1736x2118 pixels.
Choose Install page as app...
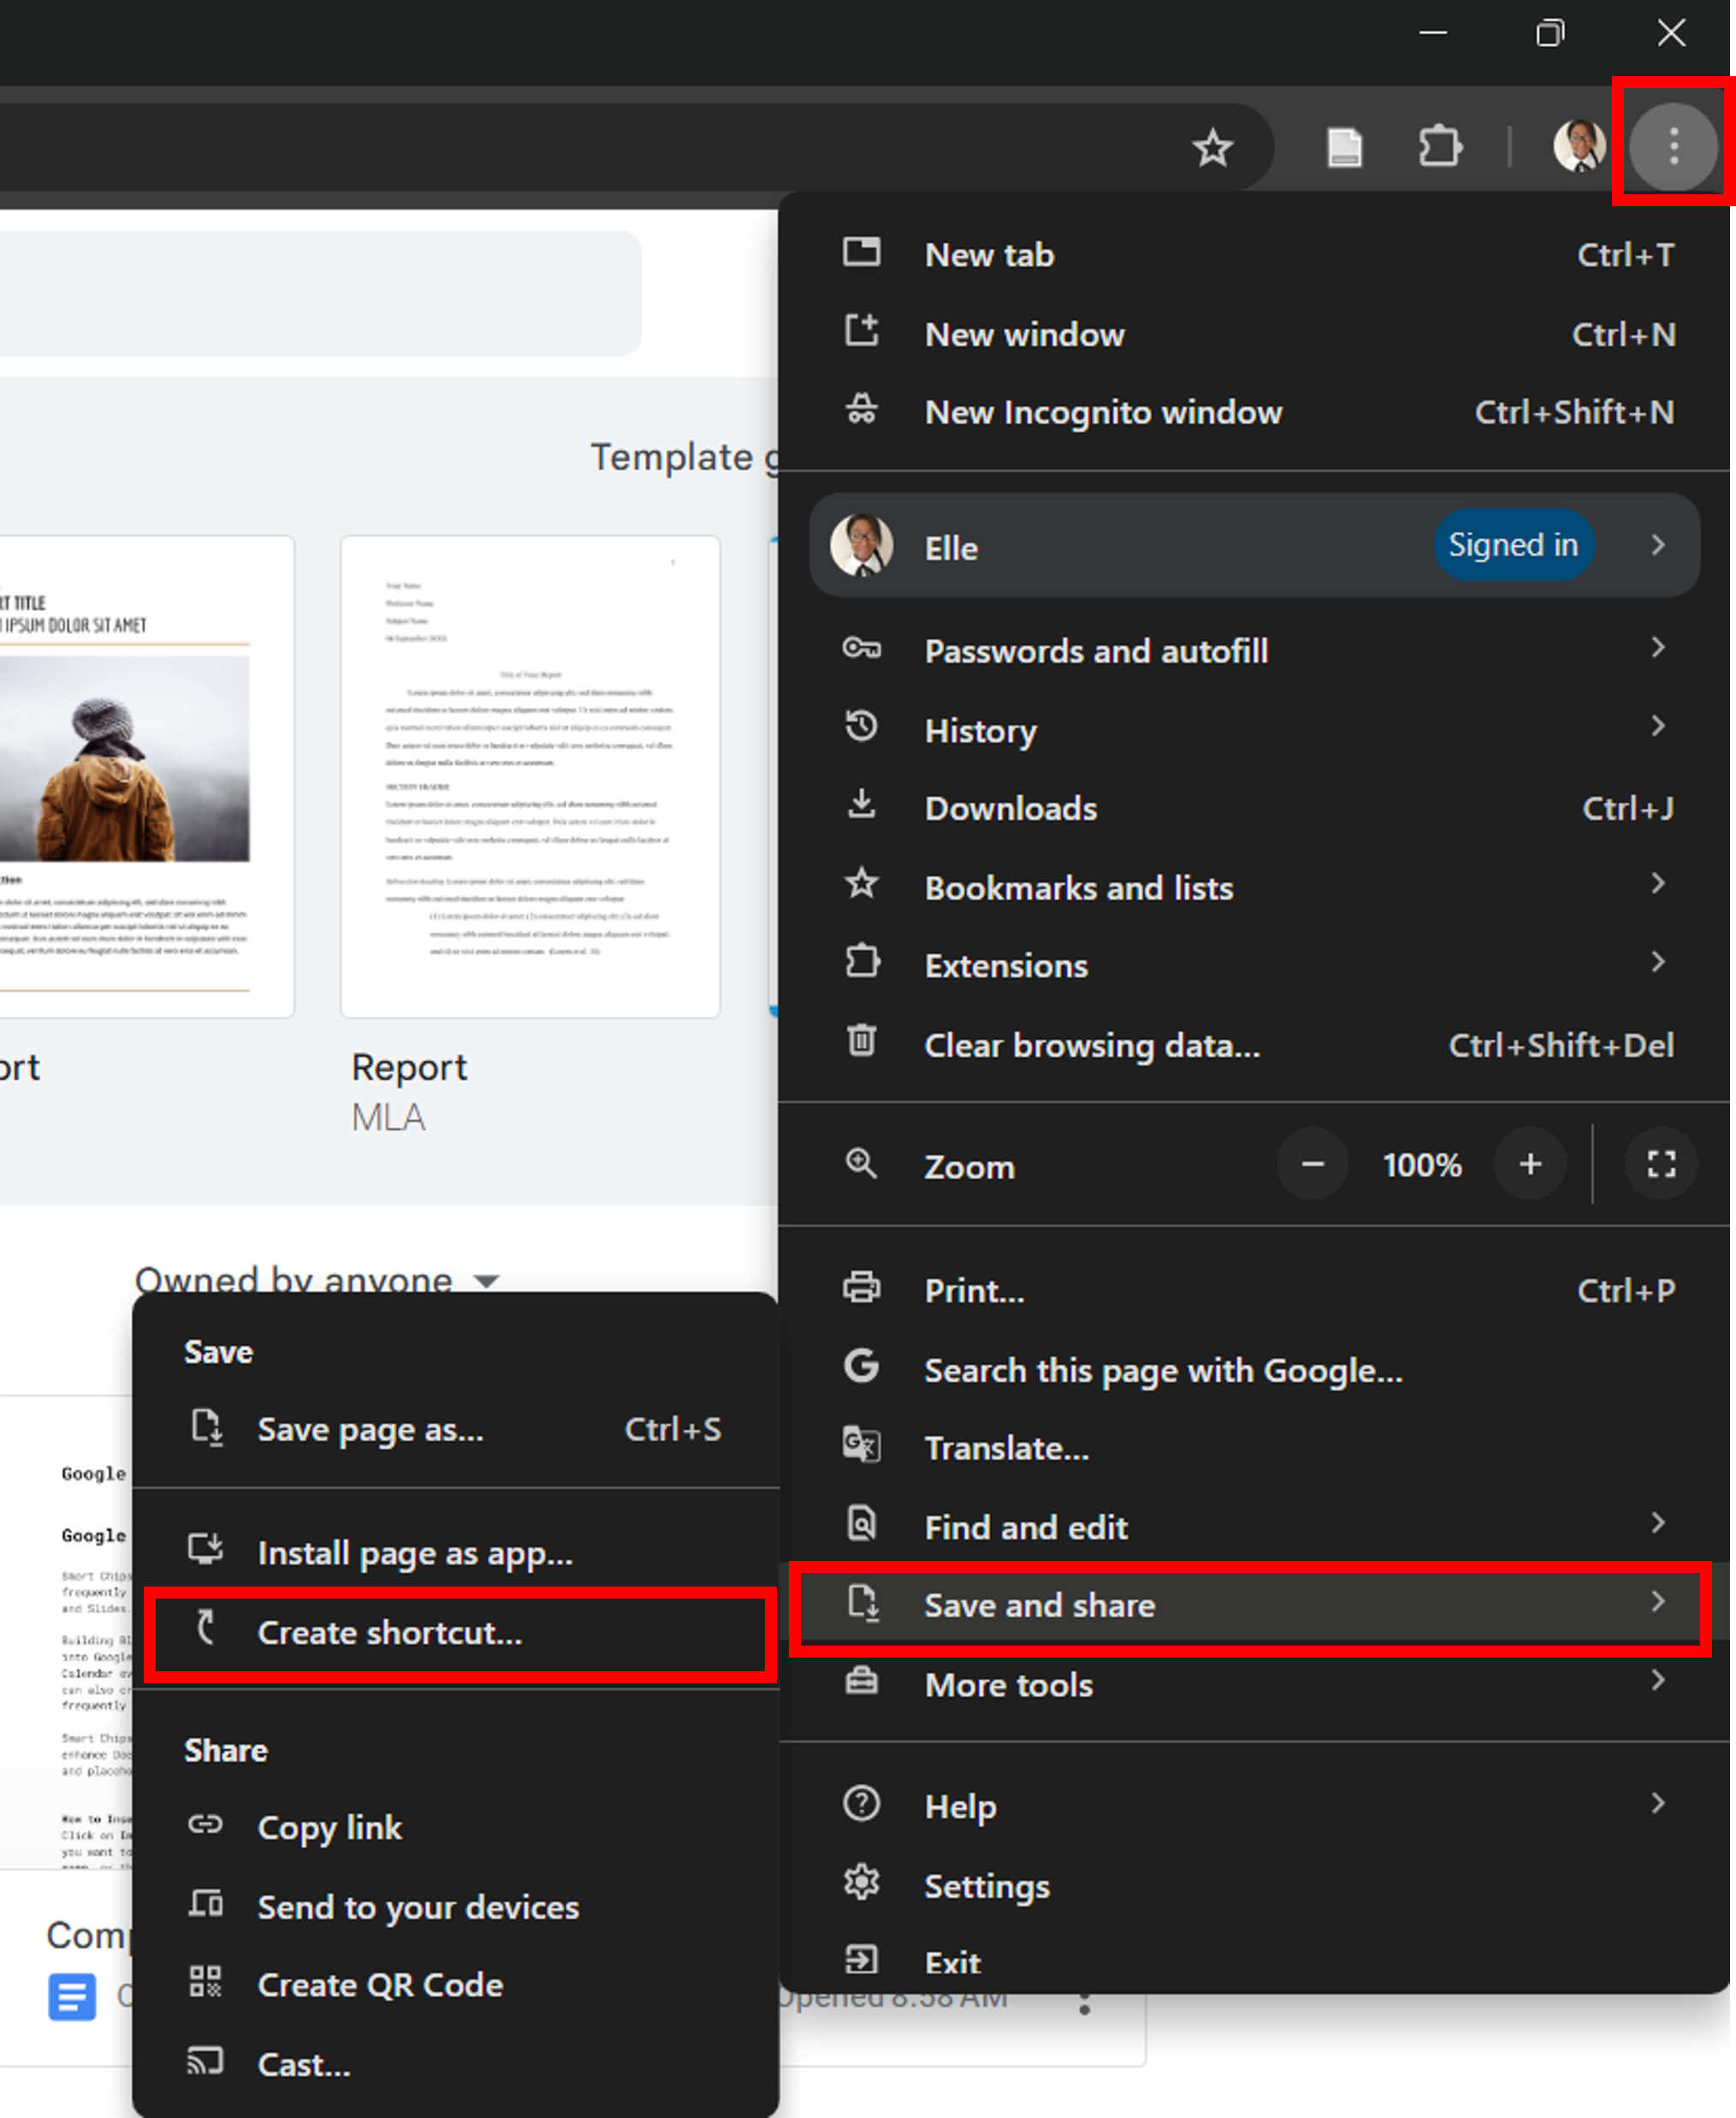[x=456, y=1552]
